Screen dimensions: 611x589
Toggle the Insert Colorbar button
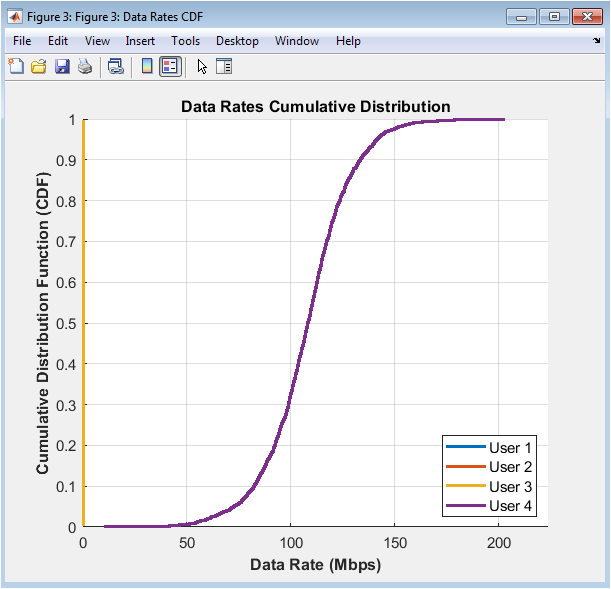147,67
